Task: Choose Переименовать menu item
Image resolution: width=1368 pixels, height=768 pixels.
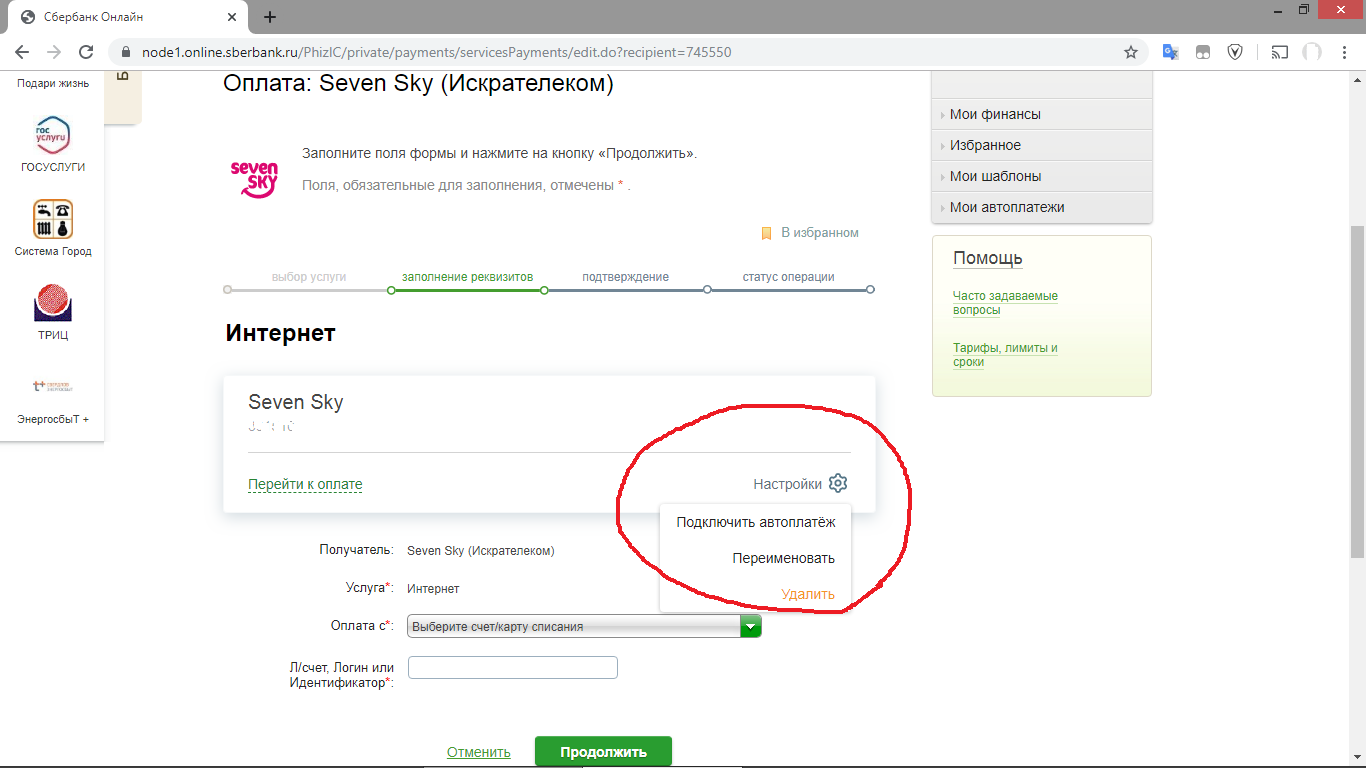Action: pos(783,558)
